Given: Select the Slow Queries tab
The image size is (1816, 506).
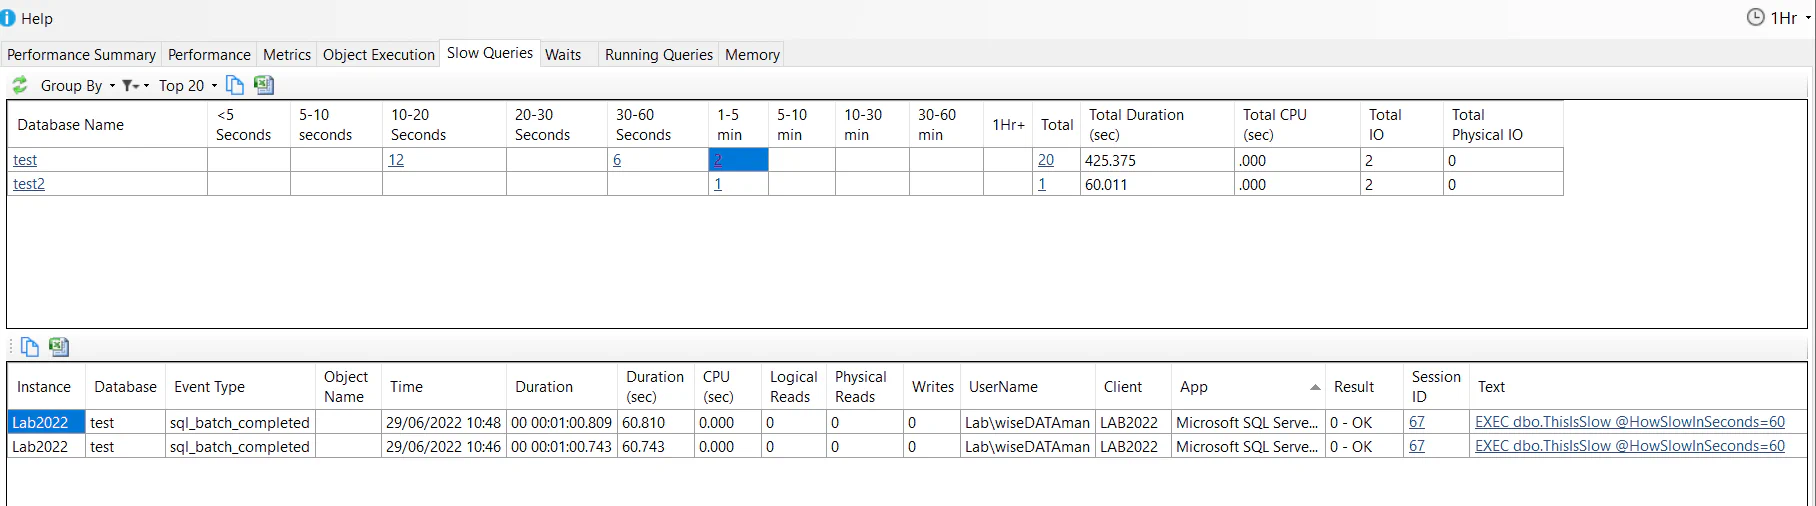Looking at the screenshot, I should (490, 53).
